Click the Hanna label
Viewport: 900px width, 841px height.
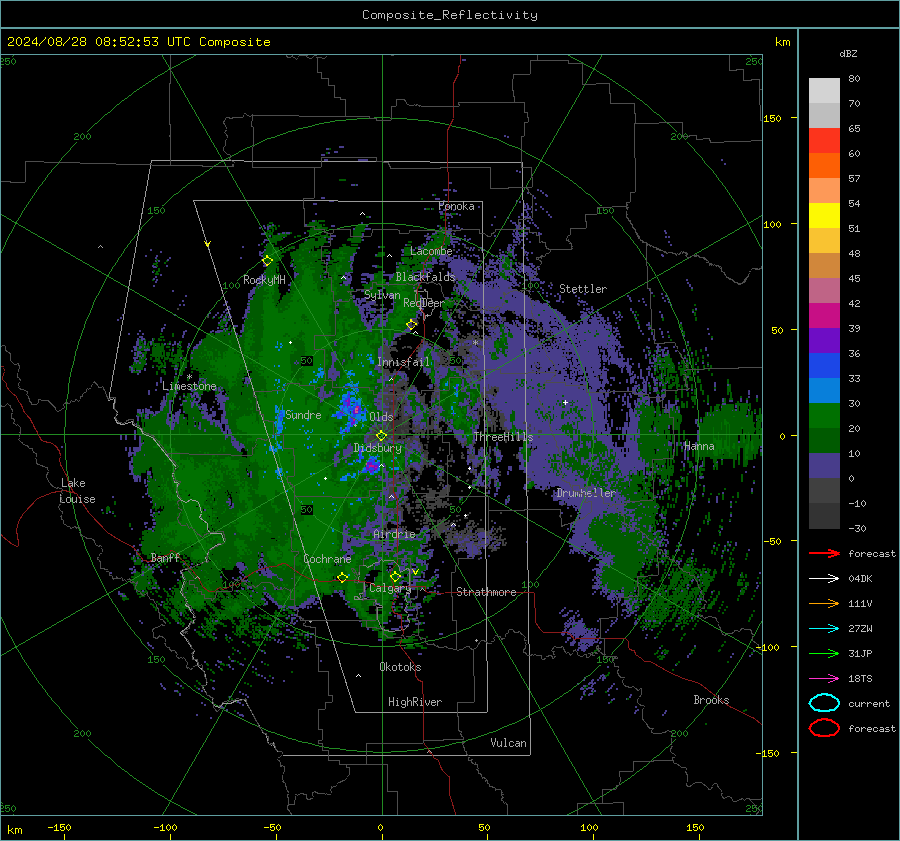[x=699, y=446]
